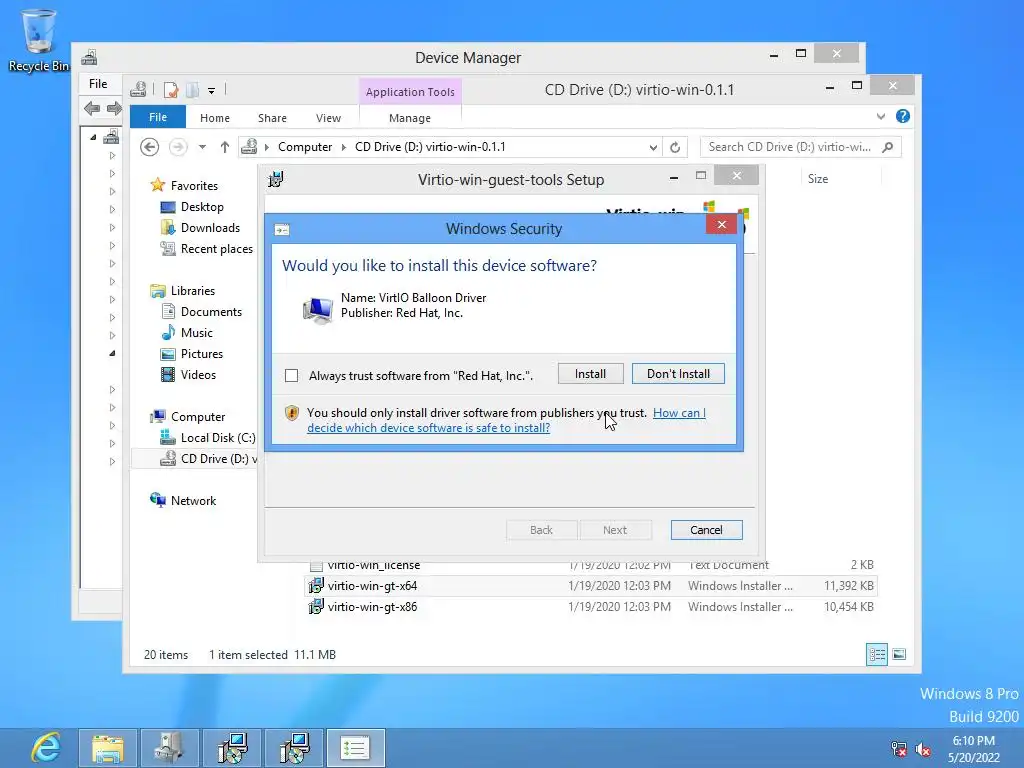Open the Documents library

pyautogui.click(x=211, y=312)
